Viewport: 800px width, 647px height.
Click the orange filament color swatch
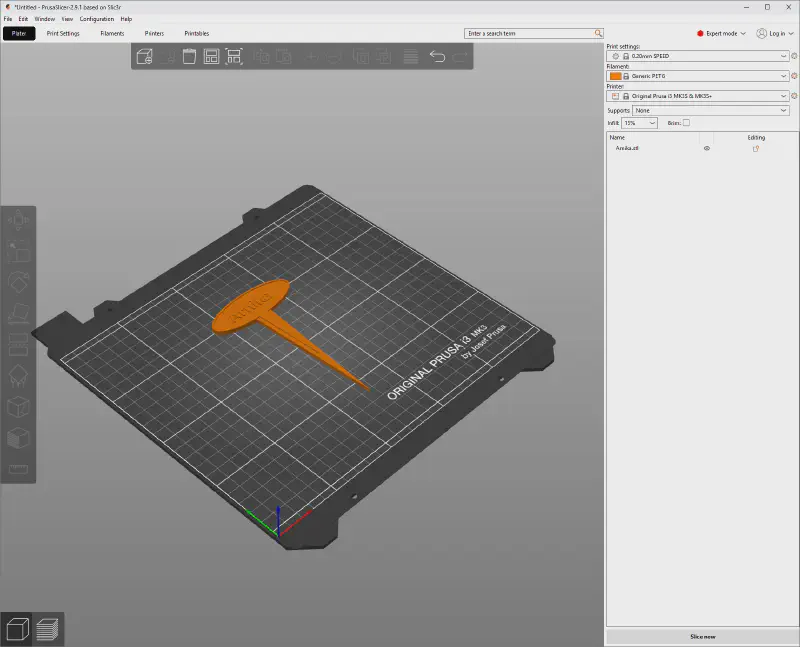click(x=615, y=76)
